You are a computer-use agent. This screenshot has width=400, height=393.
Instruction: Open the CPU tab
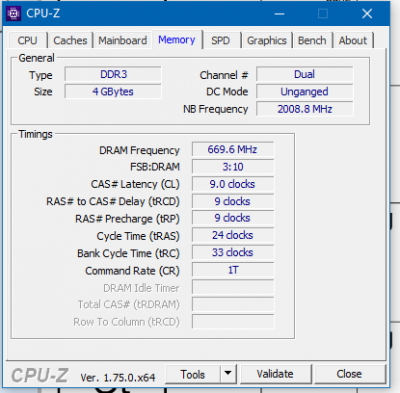pyautogui.click(x=27, y=41)
